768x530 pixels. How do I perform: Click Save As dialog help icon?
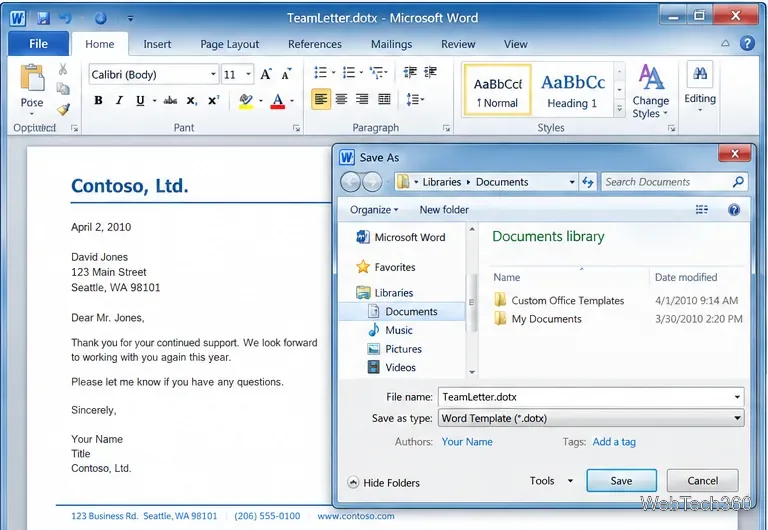point(734,210)
